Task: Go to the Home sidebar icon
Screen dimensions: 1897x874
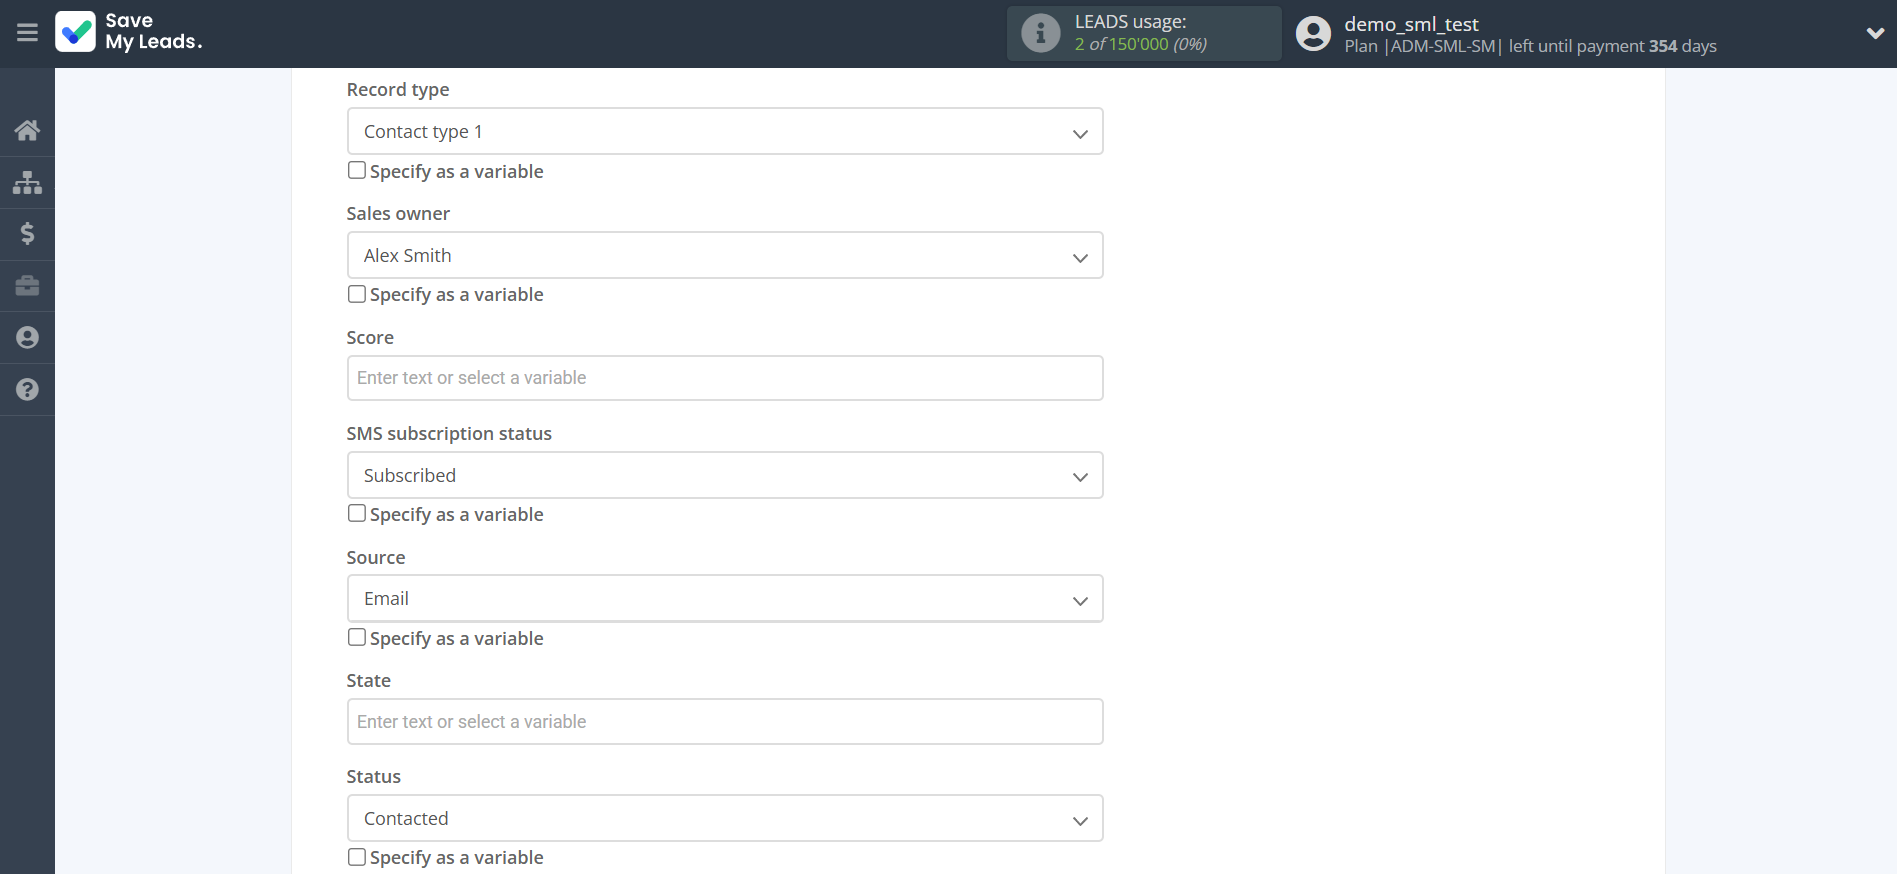Action: pyautogui.click(x=27, y=130)
